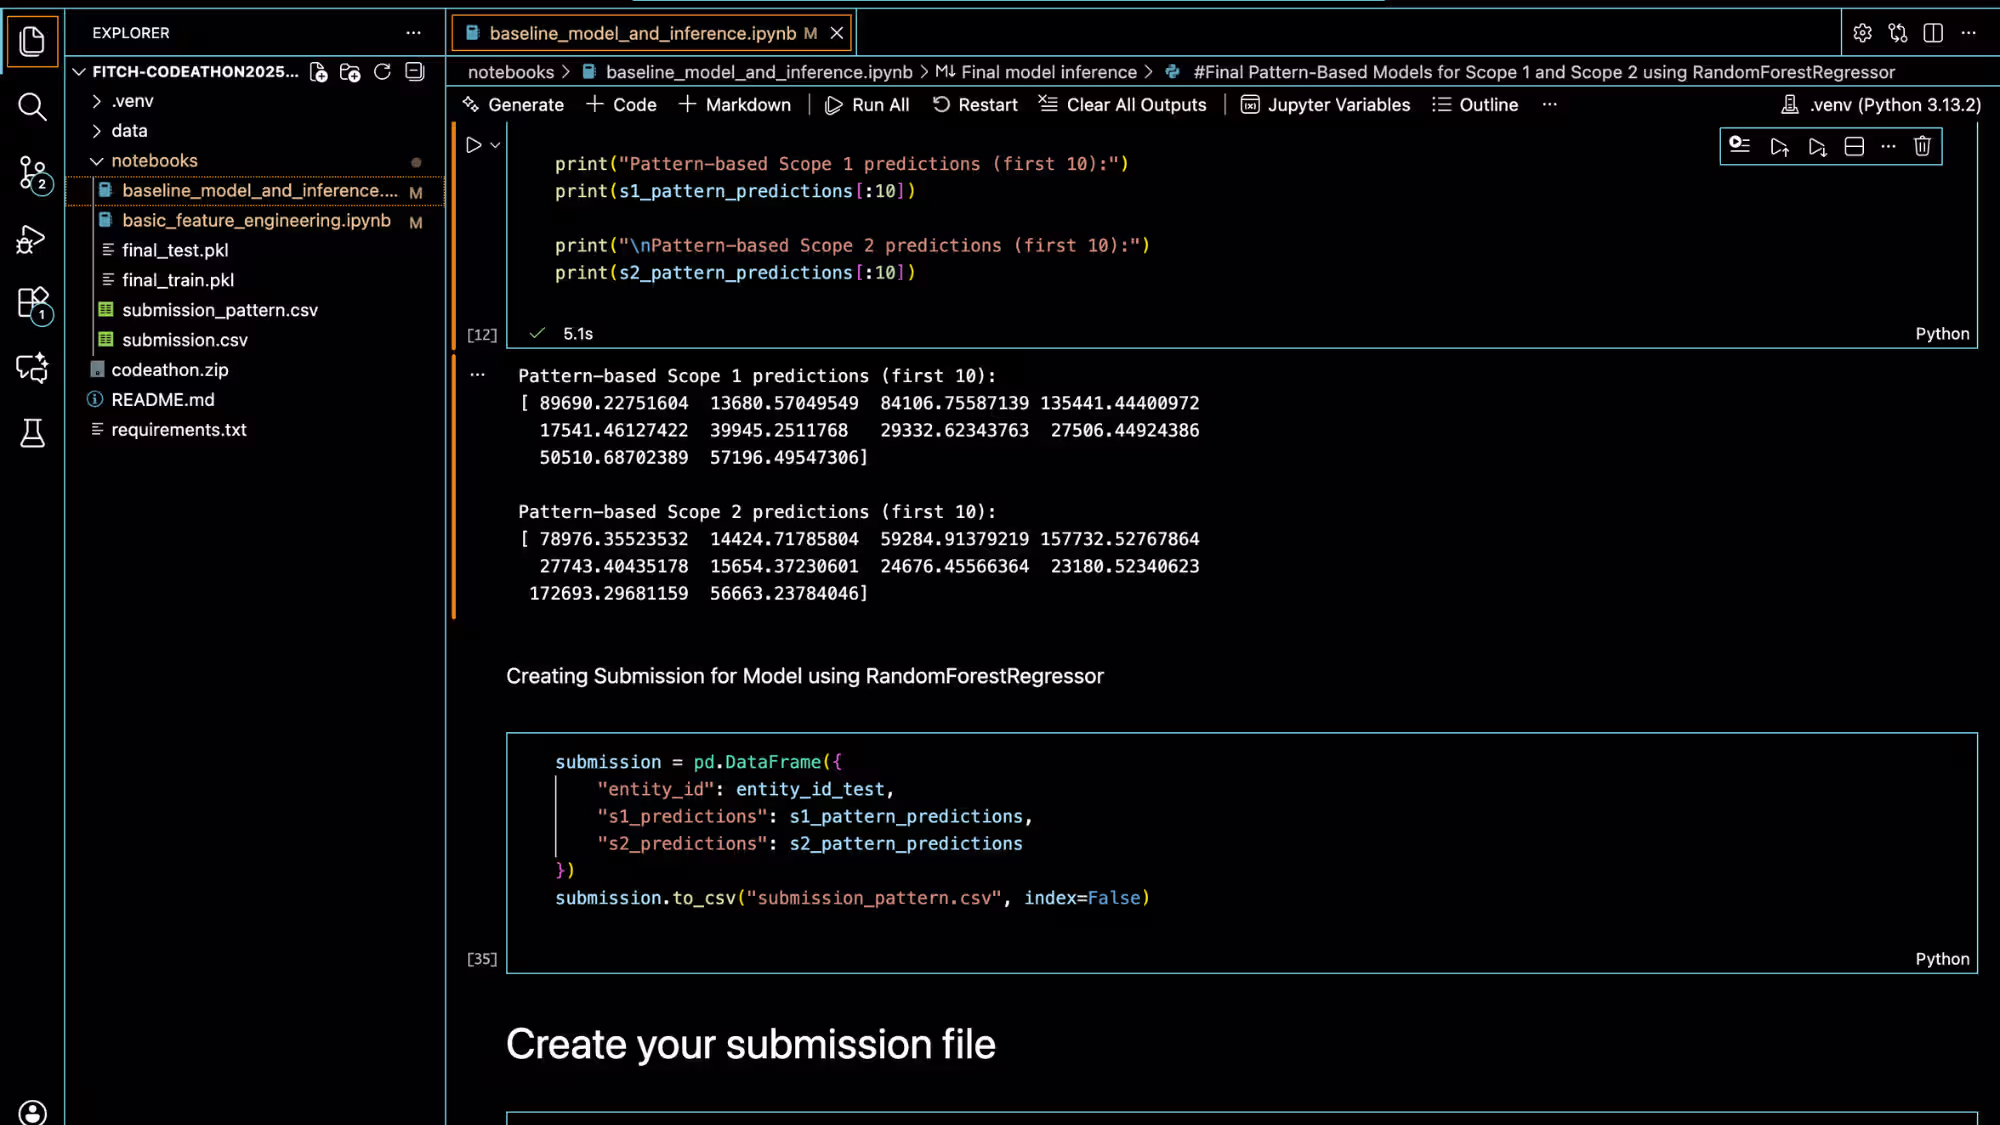Open the Search view in activity bar
Image resolution: width=2000 pixels, height=1125 pixels.
[32, 107]
